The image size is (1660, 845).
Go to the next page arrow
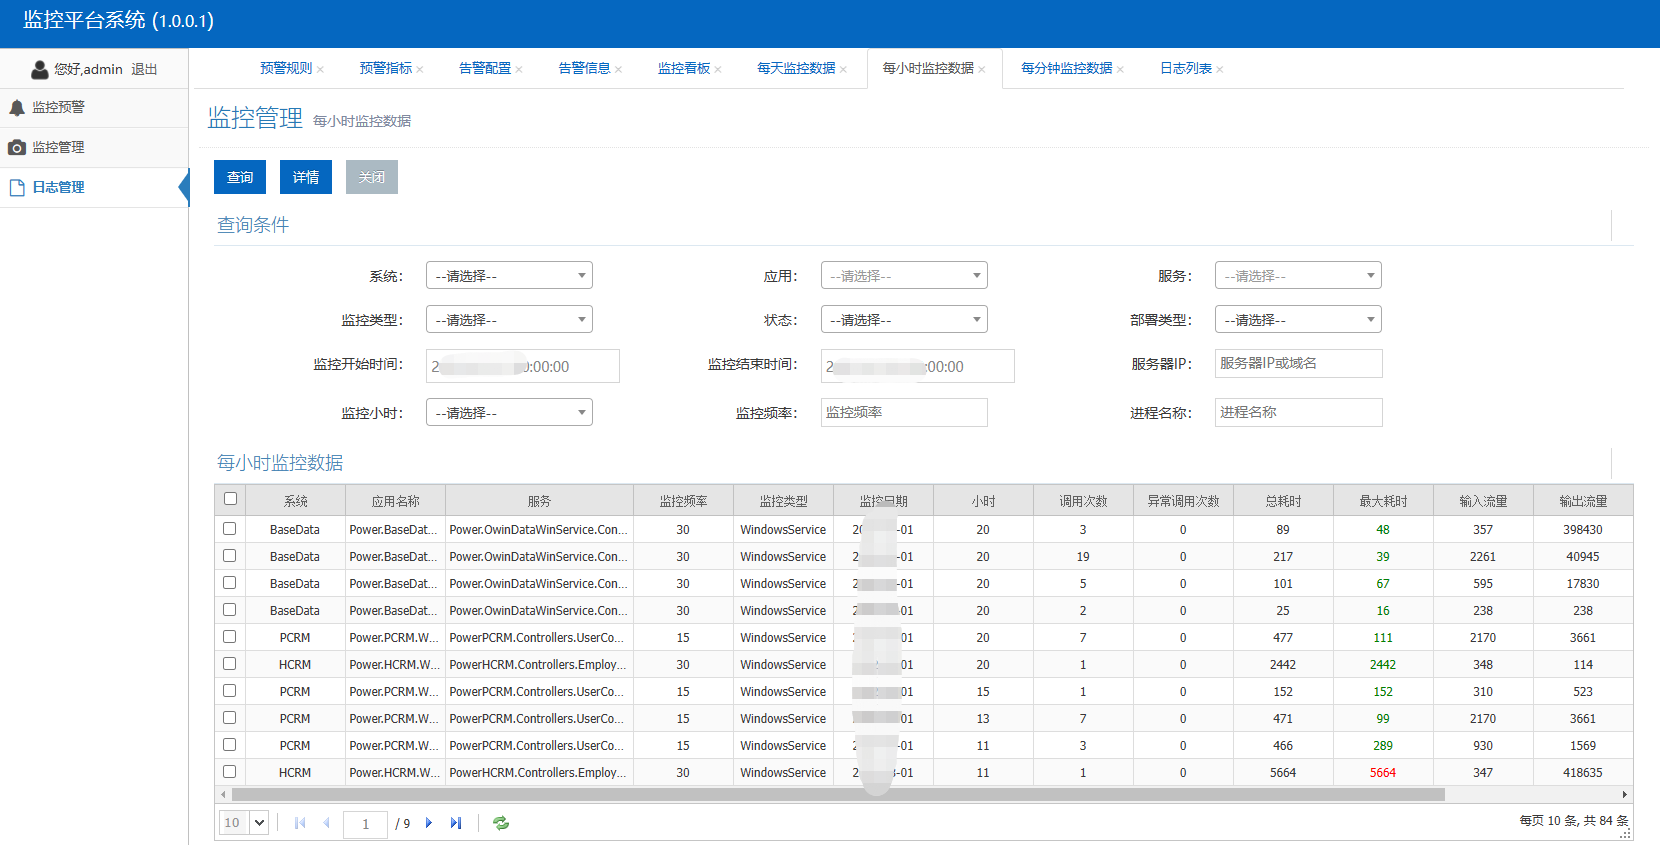click(x=429, y=823)
